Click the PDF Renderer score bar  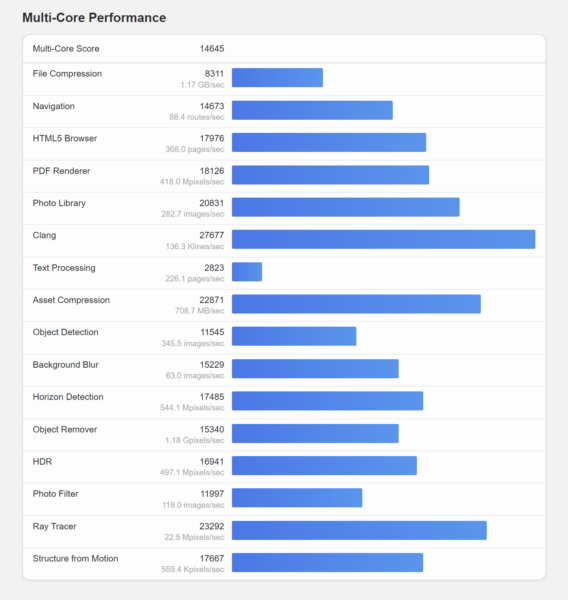point(330,175)
